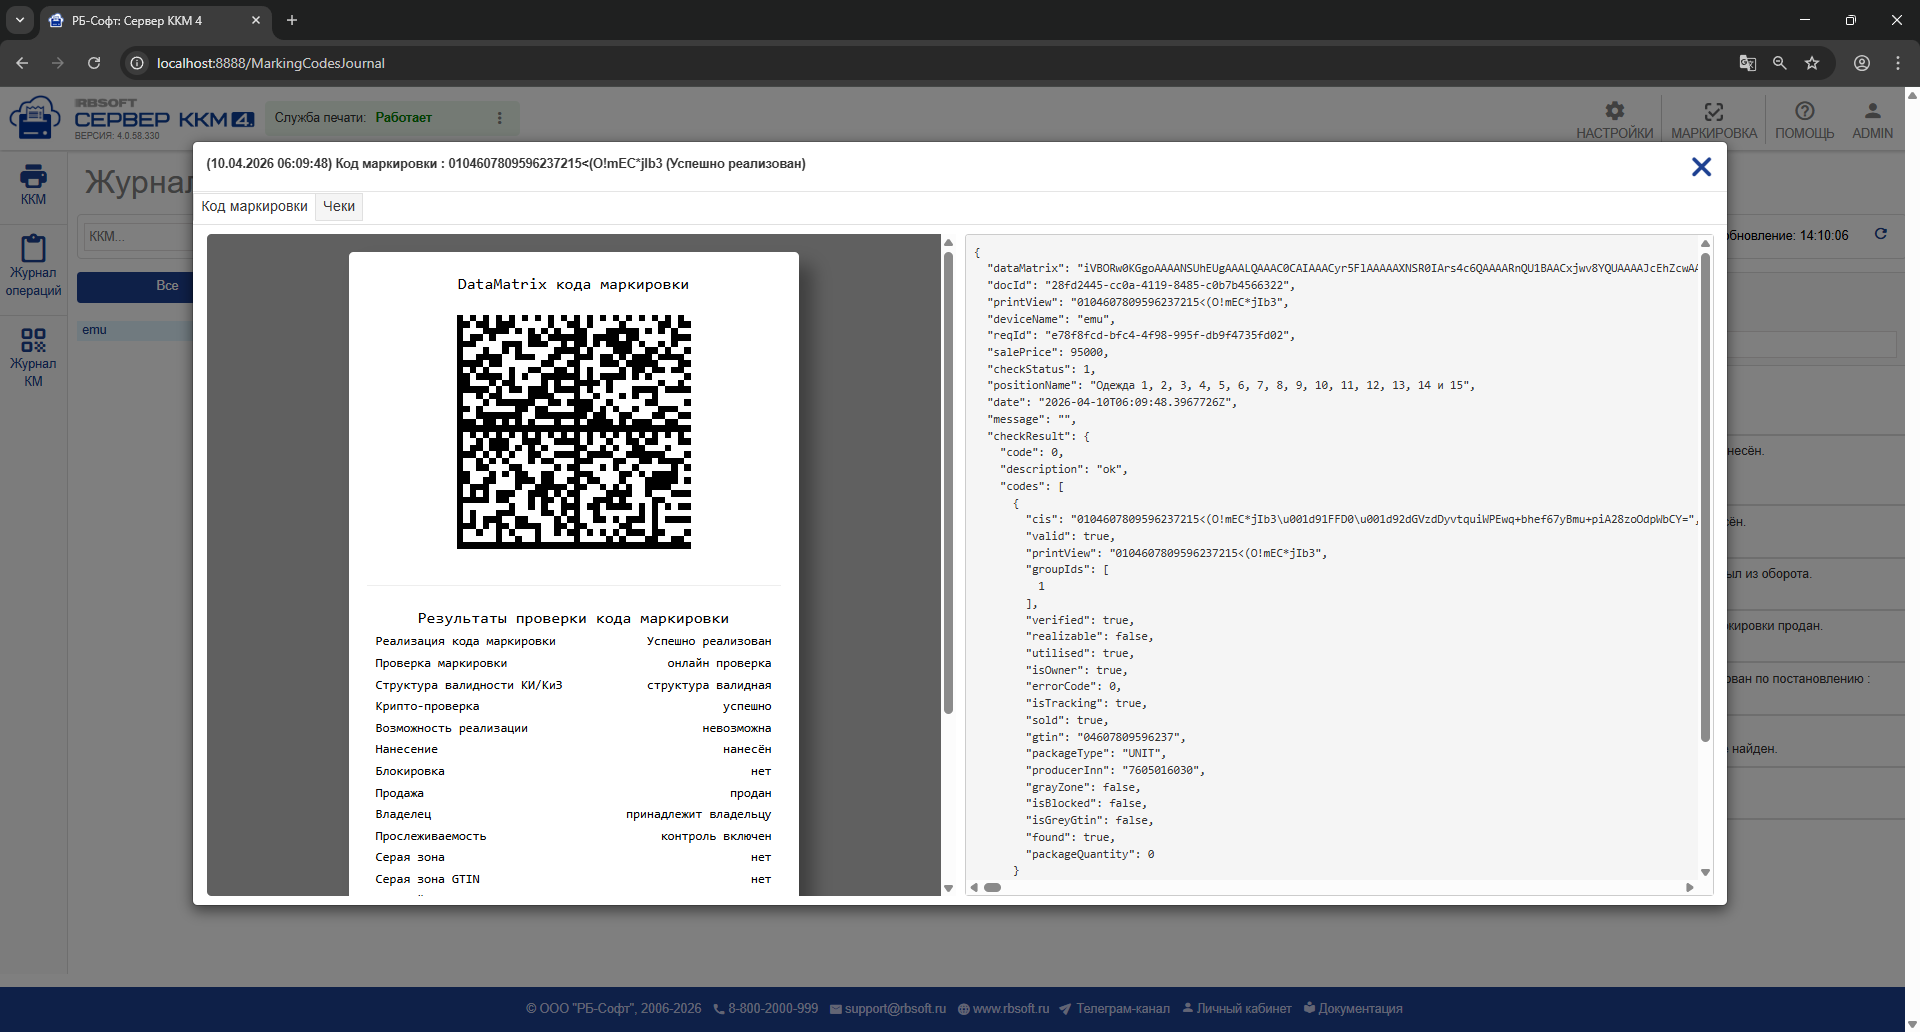Click the JSON panel scroll-down arrow
Image resolution: width=1920 pixels, height=1032 pixels.
point(1705,873)
